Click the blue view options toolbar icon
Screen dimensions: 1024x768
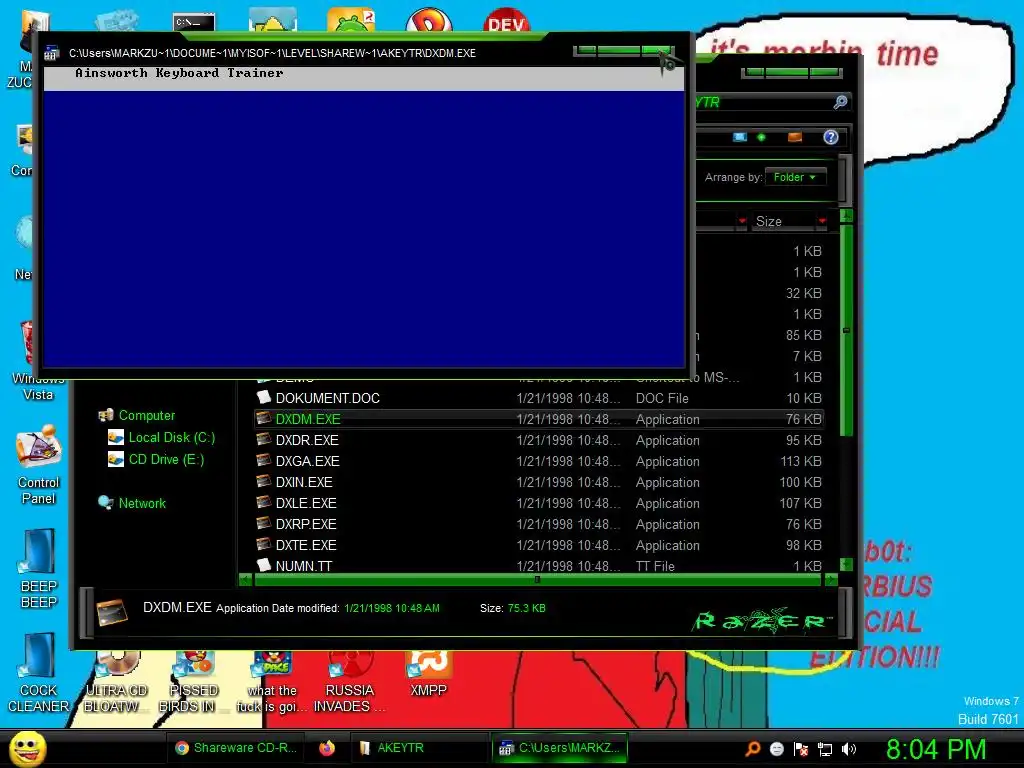pos(739,137)
